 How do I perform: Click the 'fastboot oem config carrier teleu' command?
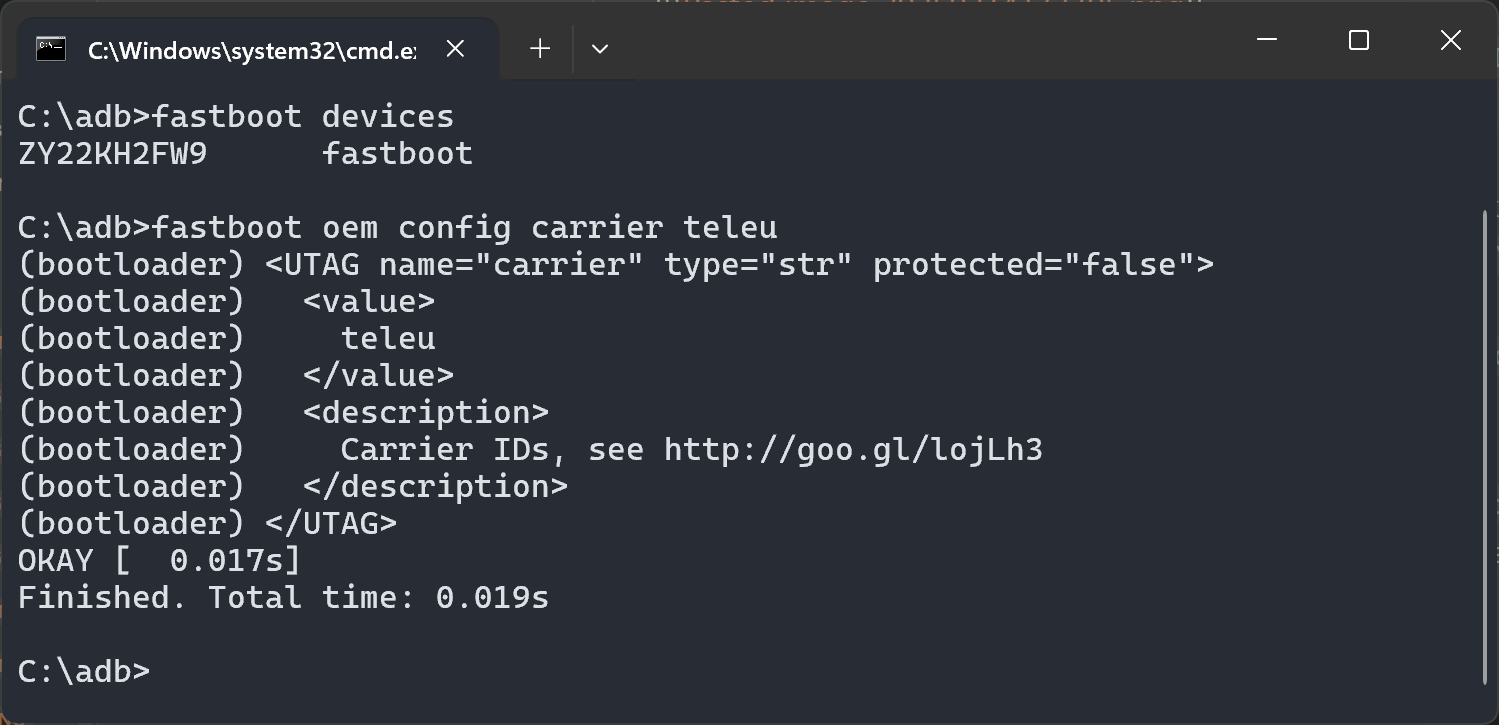point(464,228)
